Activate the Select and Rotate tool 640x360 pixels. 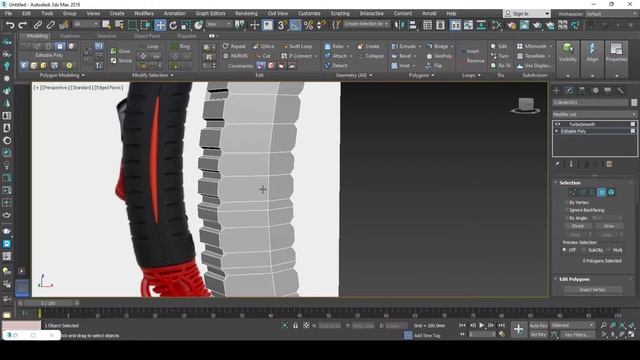coord(173,25)
